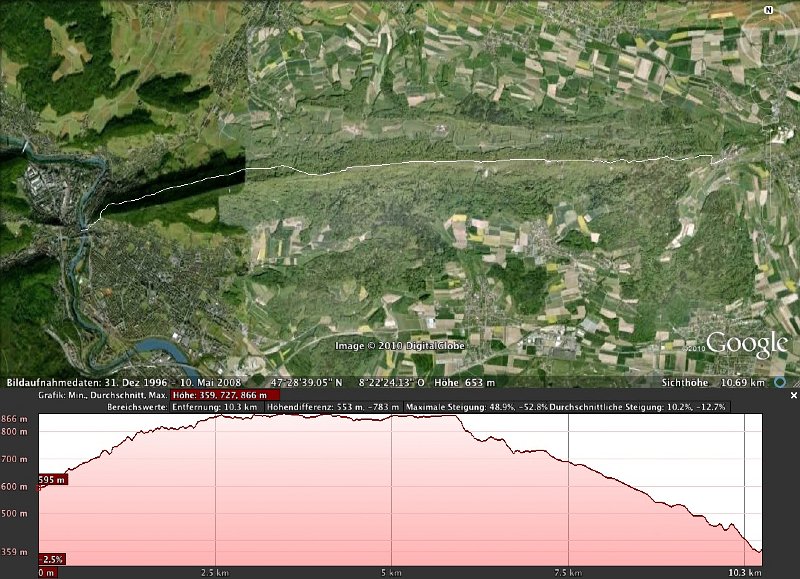
Task: Click the 5 km mark on the profile axis
Action: point(391,573)
